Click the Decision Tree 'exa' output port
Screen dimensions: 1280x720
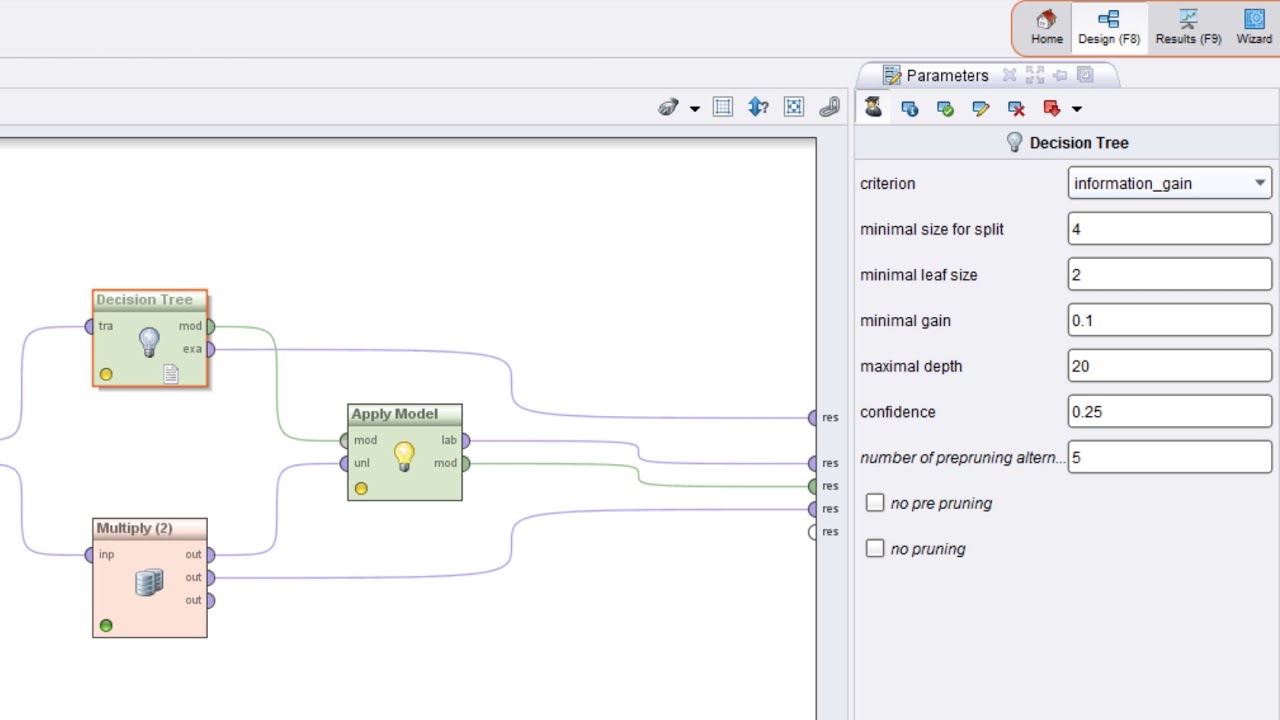209,349
